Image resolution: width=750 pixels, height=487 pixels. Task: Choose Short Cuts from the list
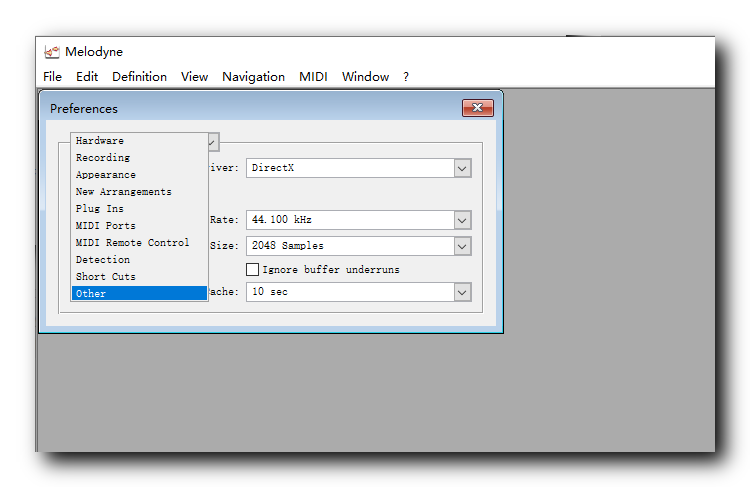139,277
